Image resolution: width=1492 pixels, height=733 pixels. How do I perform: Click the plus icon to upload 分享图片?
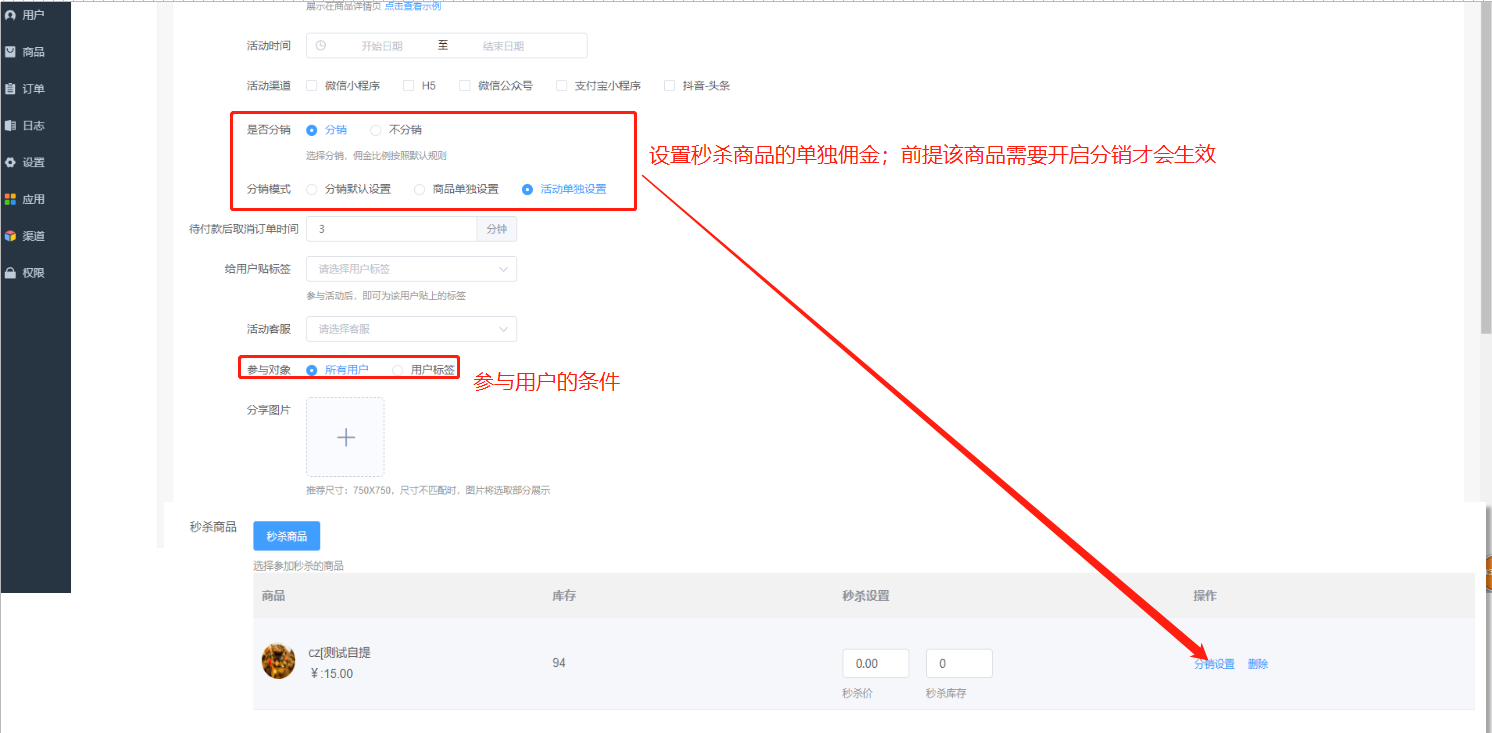tap(345, 437)
